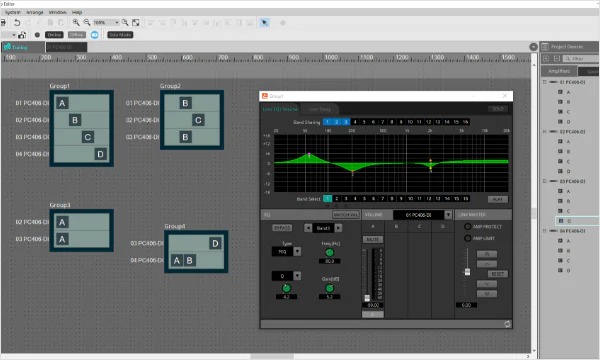Click the Solo Mode button
Screen dimensions: 600x360
point(120,35)
